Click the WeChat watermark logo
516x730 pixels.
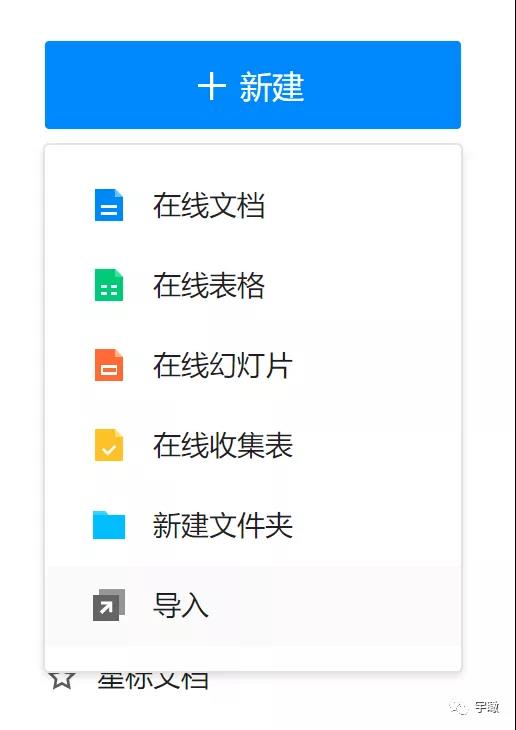point(458,708)
